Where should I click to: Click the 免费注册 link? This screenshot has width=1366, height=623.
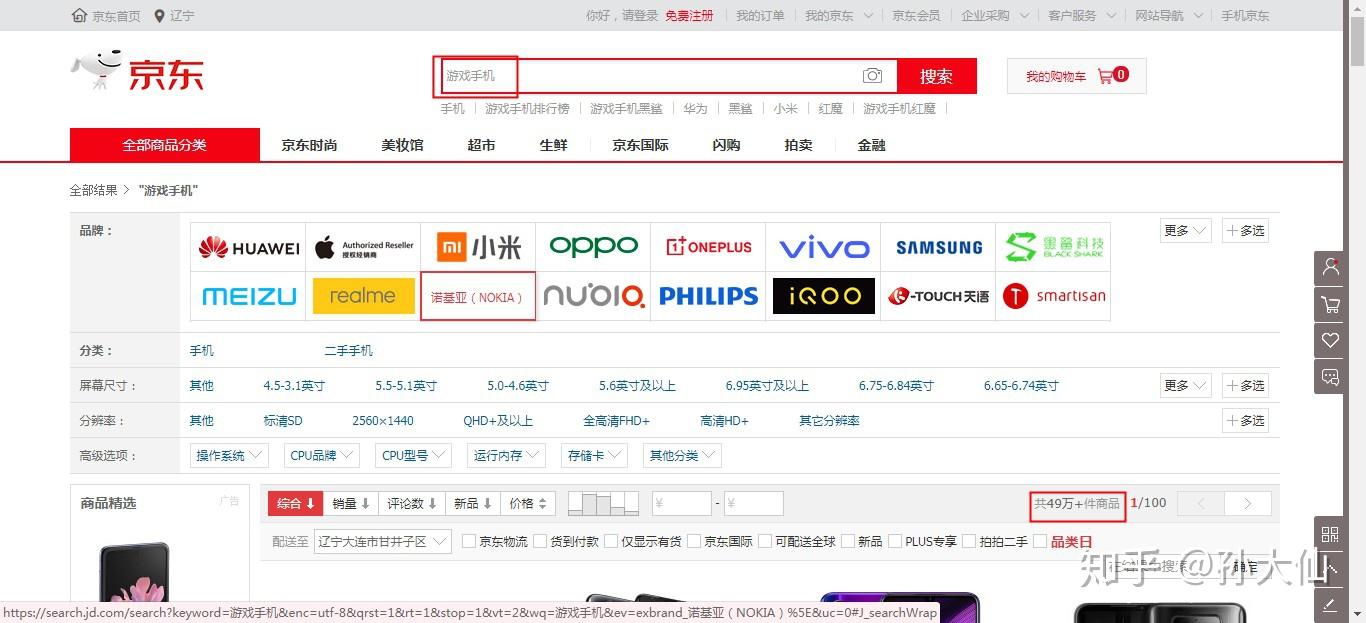point(689,15)
